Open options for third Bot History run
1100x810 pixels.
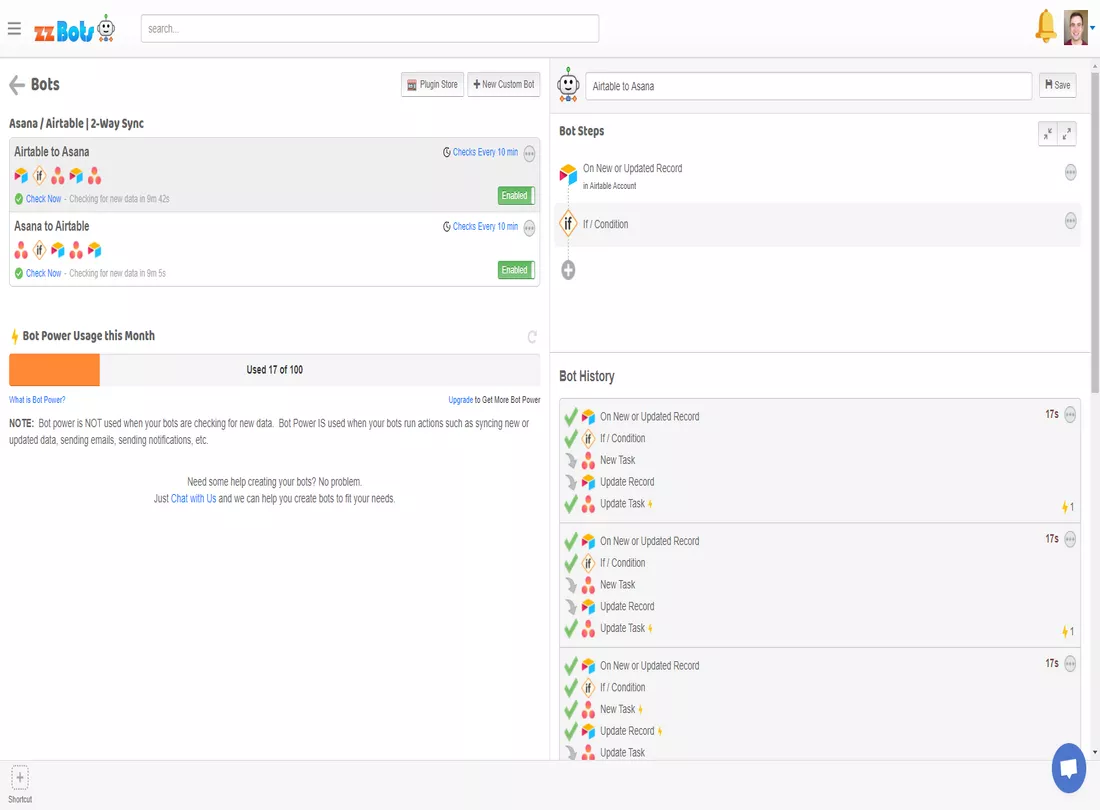[x=1070, y=664]
